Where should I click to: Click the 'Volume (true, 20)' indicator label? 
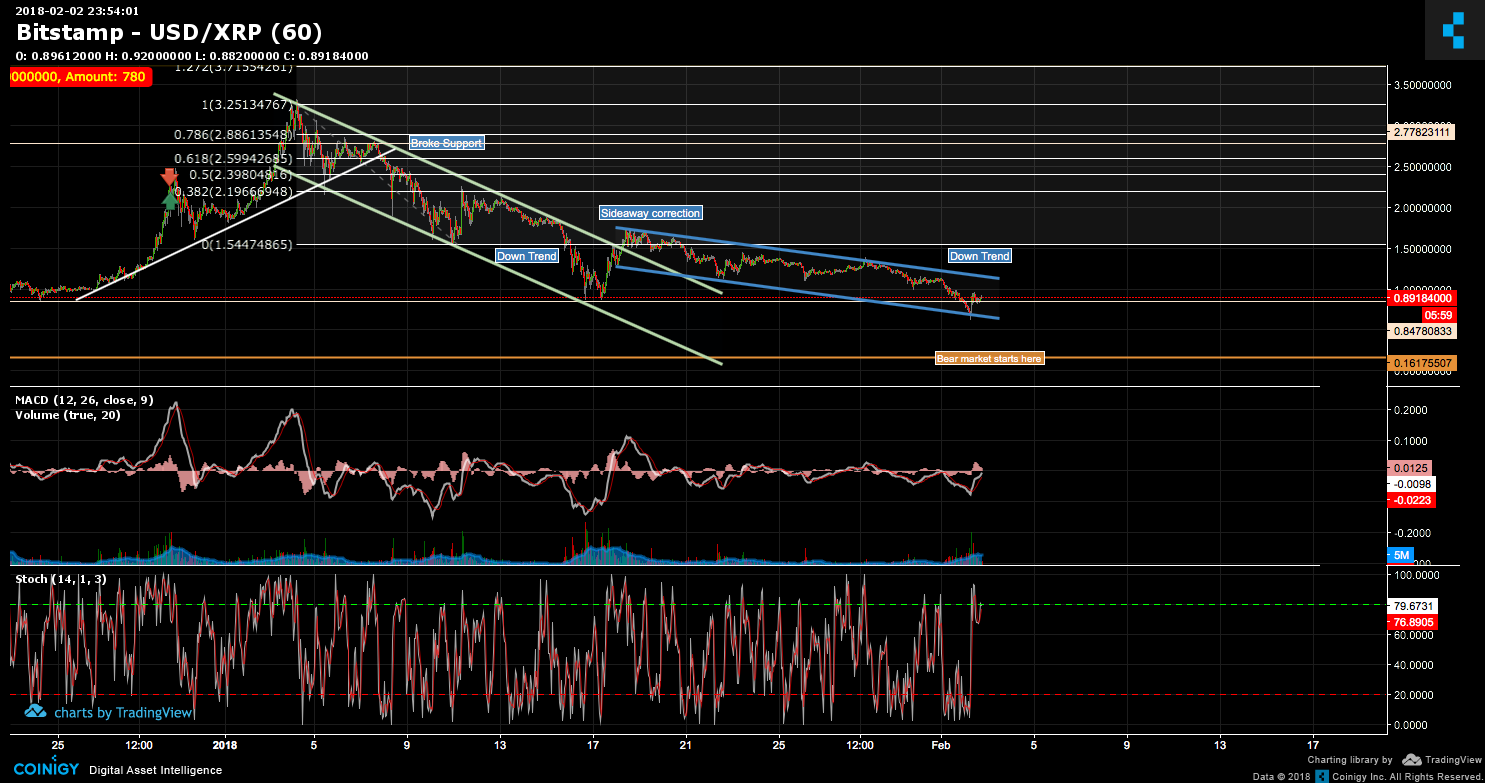tap(68, 414)
